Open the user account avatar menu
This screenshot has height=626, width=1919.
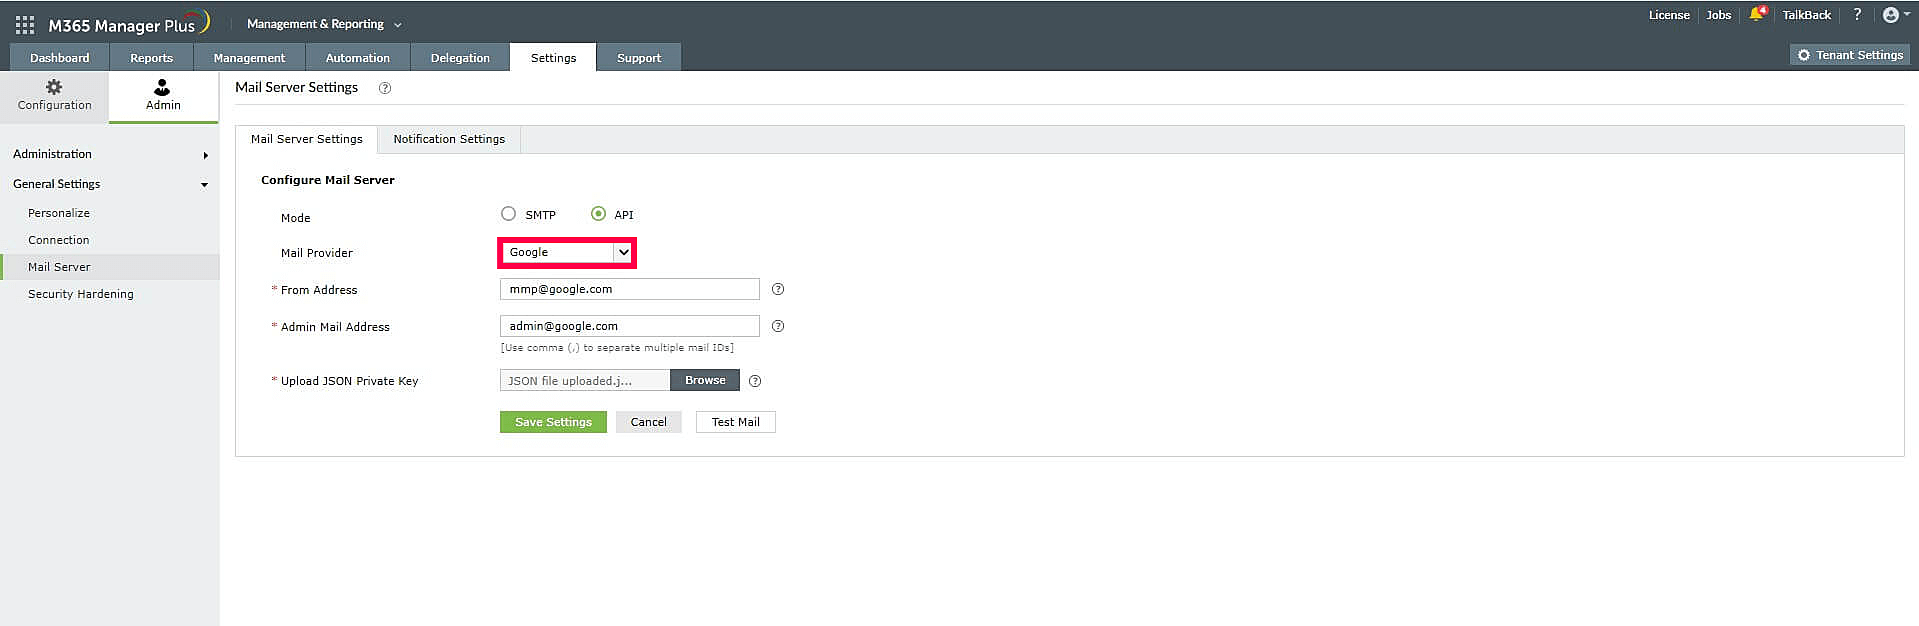coord(1896,14)
